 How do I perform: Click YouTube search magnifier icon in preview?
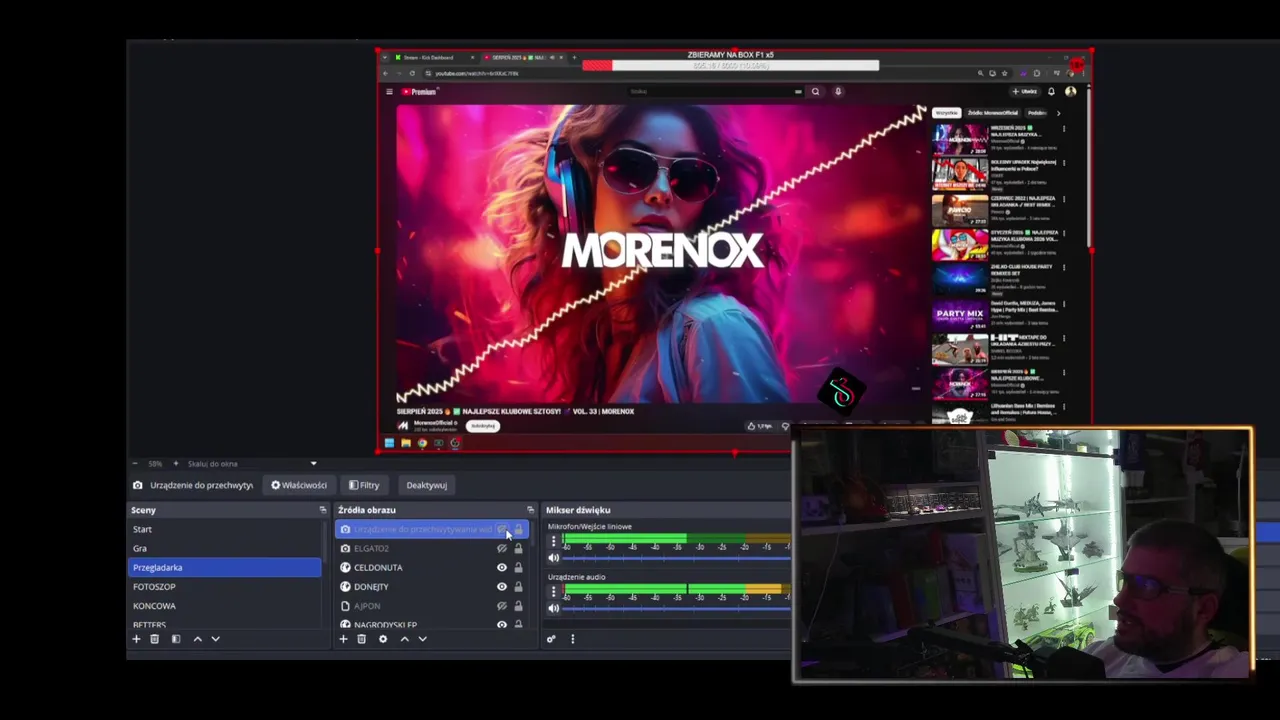pyautogui.click(x=815, y=91)
